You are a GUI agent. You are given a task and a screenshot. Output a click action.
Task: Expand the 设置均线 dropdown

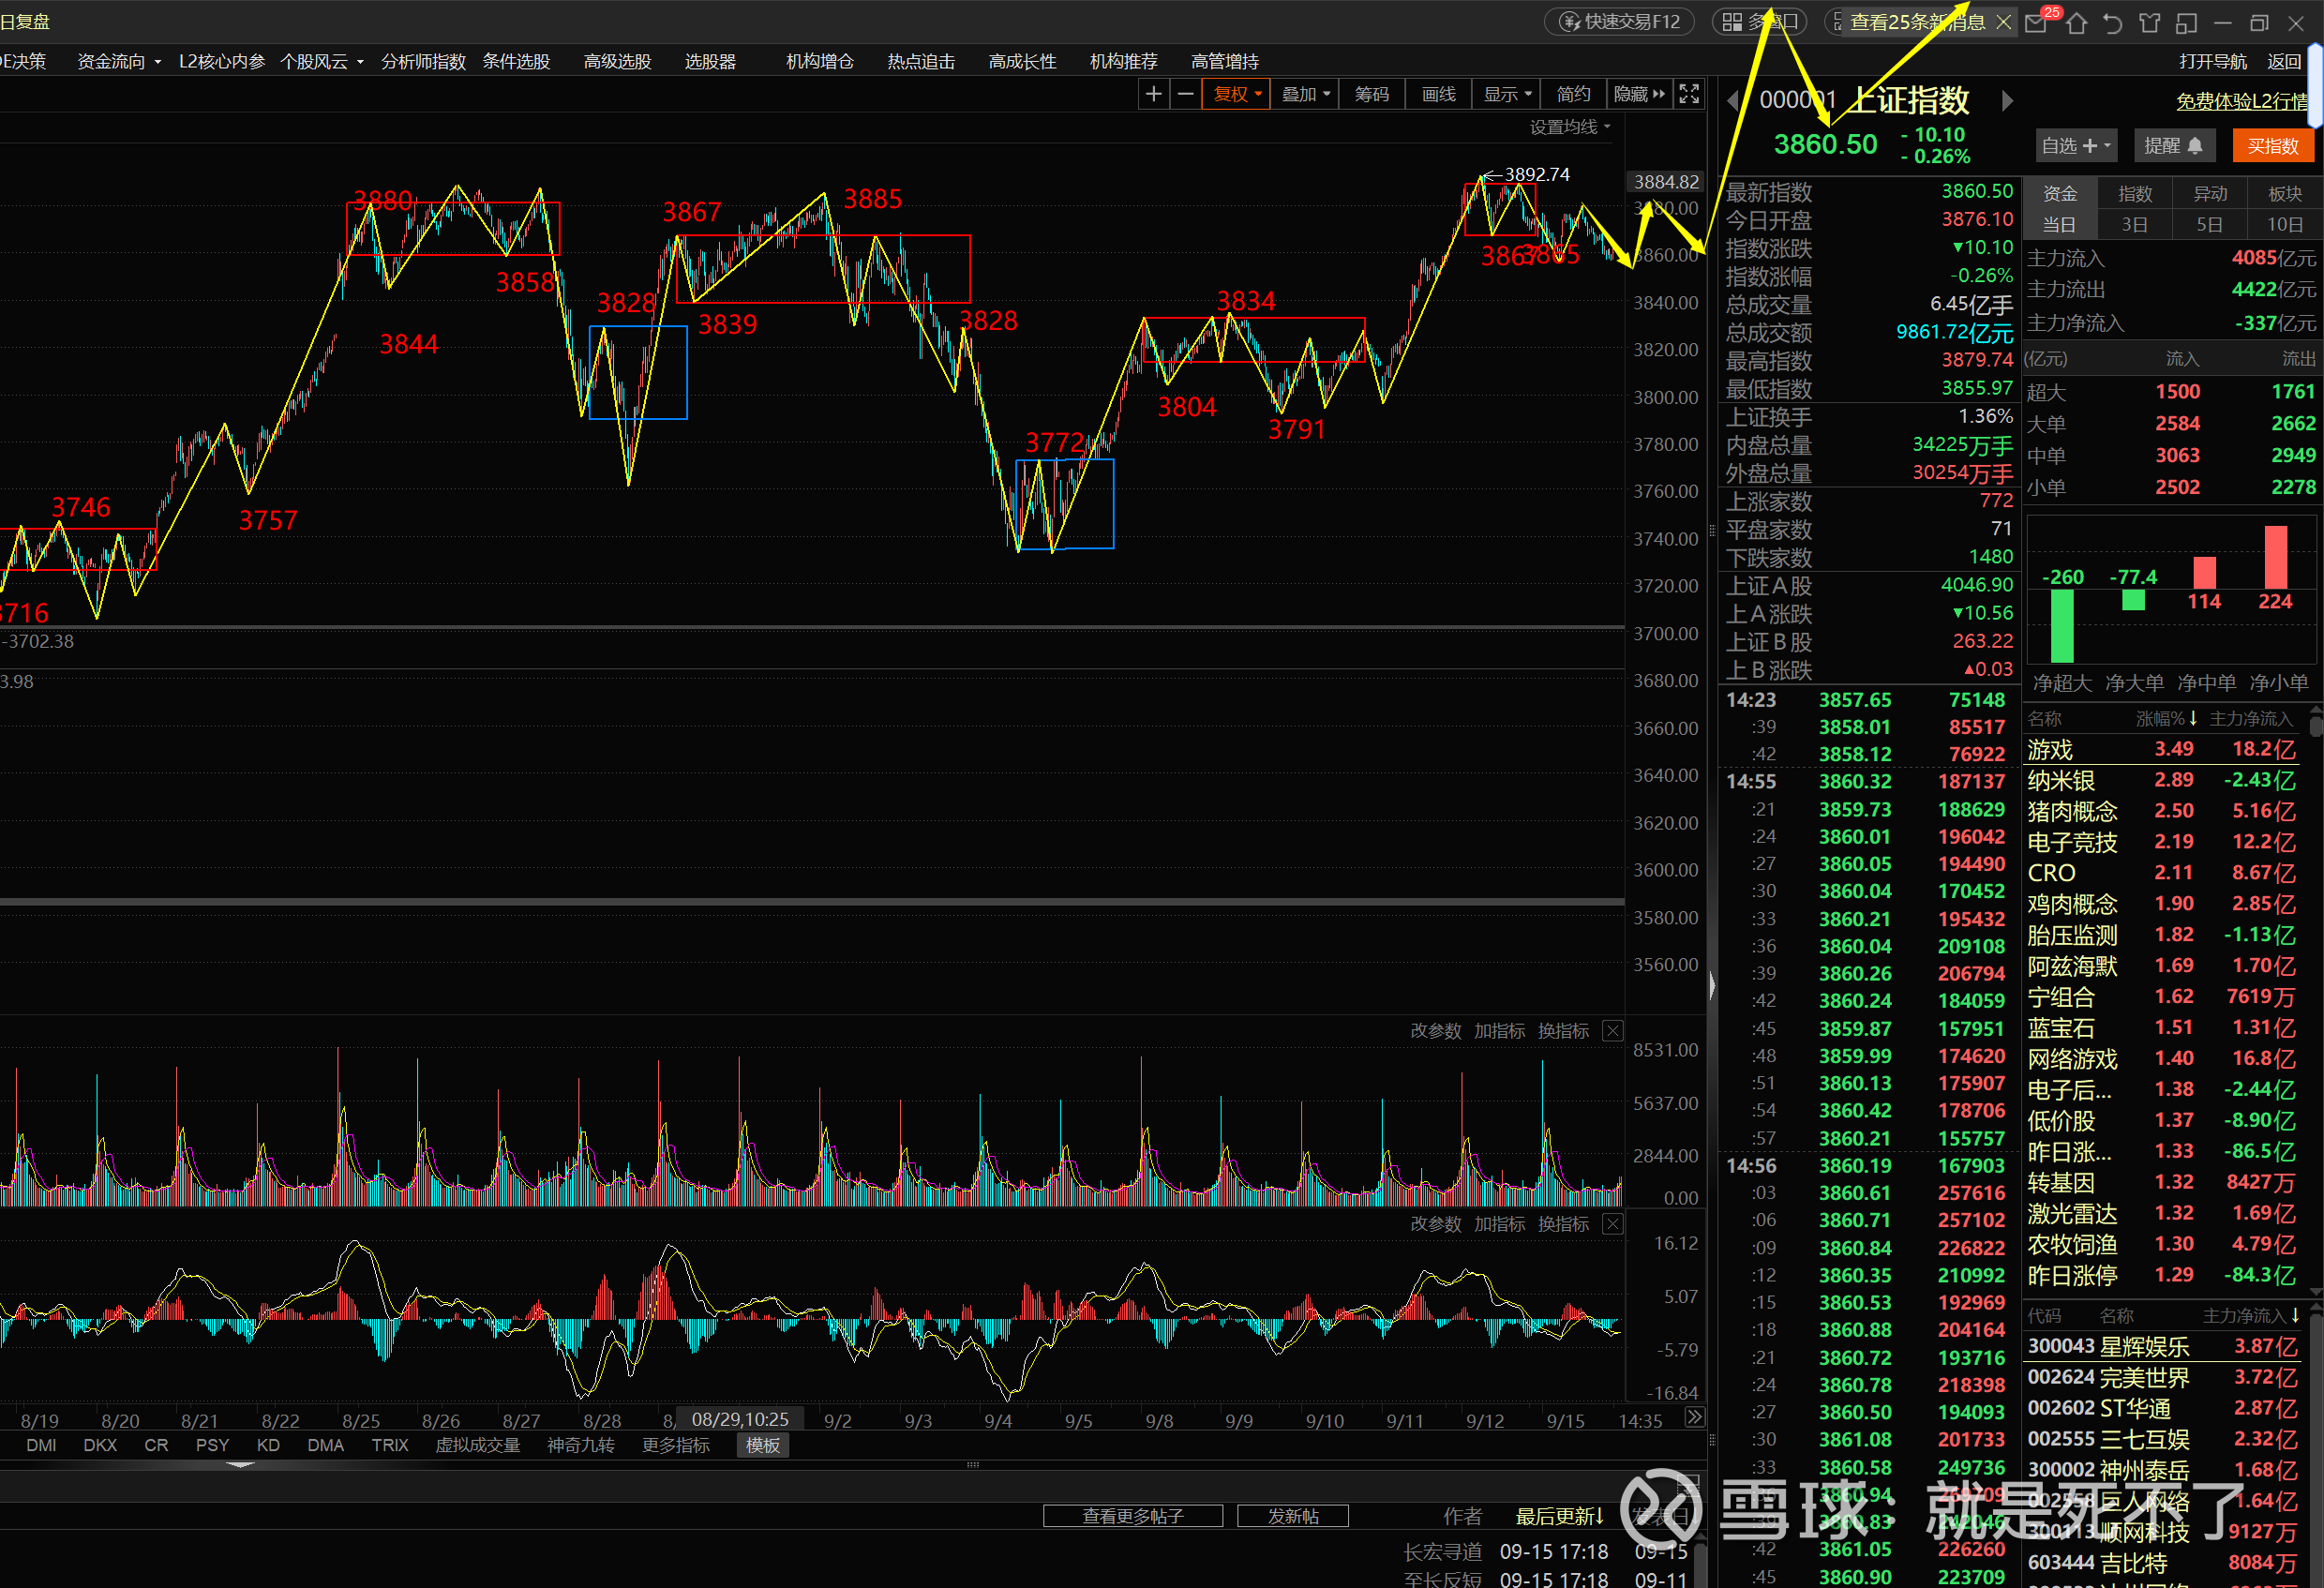click(x=1570, y=127)
